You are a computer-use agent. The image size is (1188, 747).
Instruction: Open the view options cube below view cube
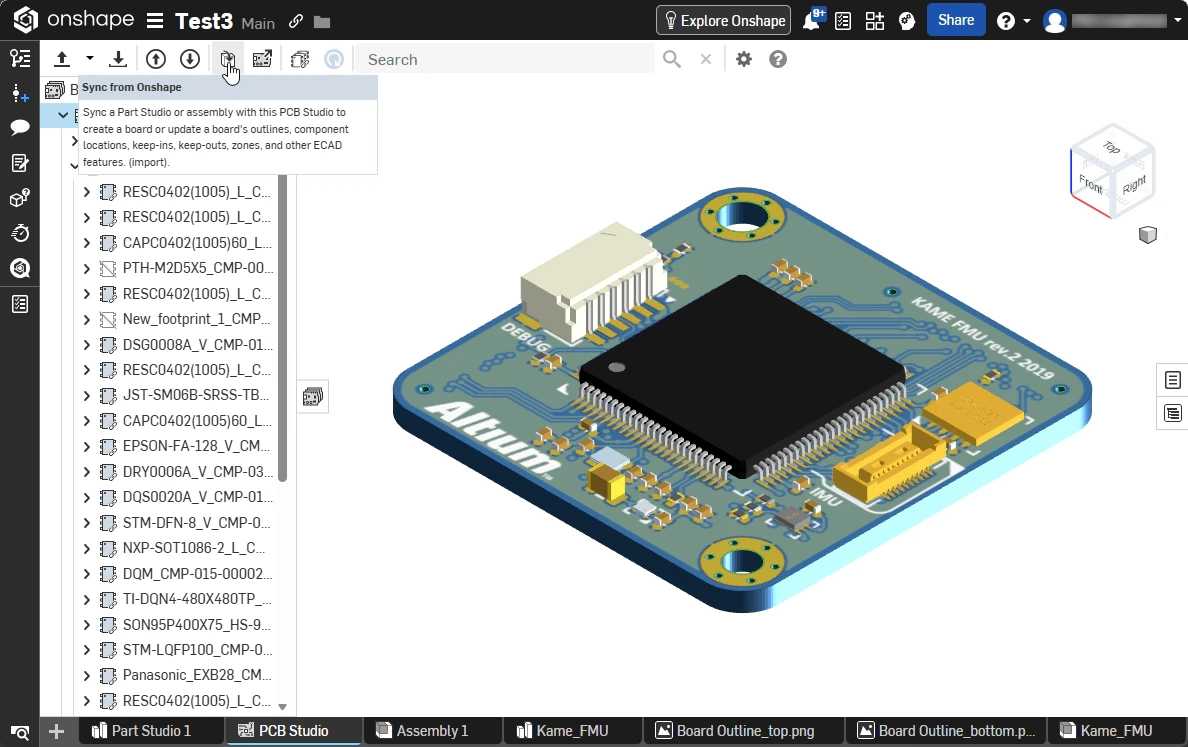tap(1148, 235)
